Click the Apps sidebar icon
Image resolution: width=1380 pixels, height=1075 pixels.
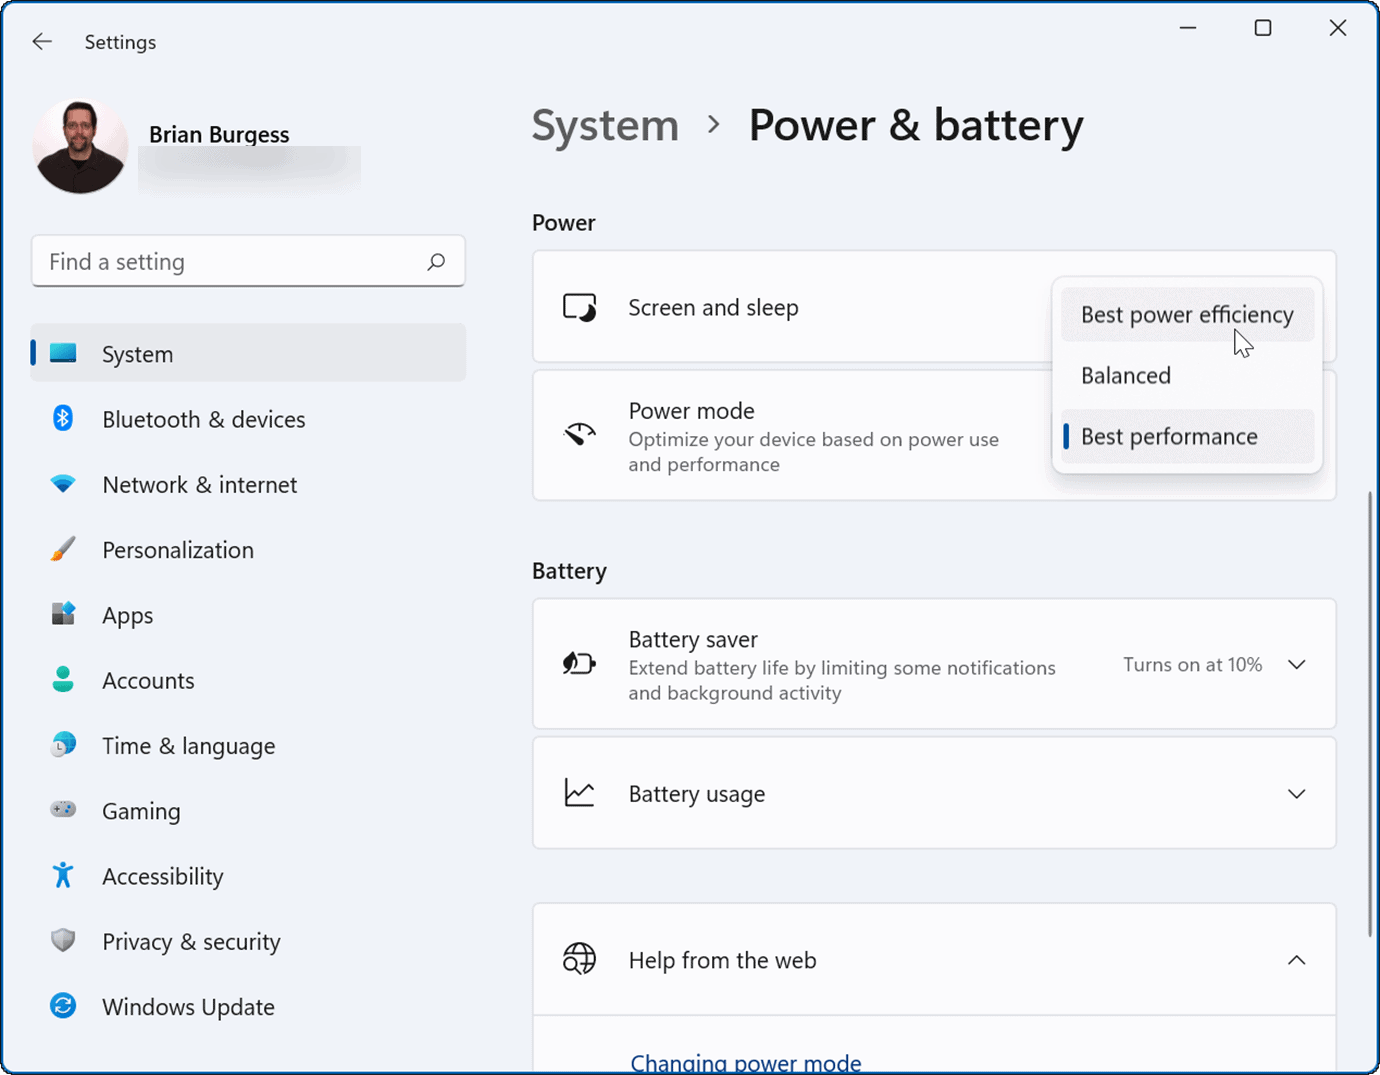[62, 614]
